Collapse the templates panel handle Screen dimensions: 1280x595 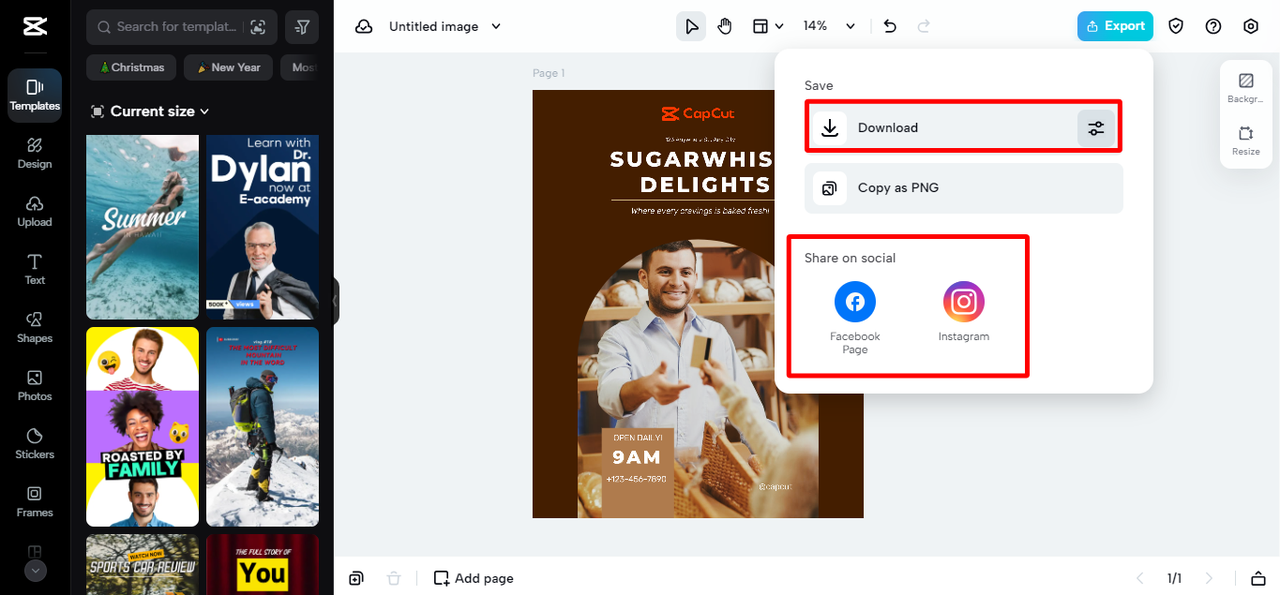point(335,301)
